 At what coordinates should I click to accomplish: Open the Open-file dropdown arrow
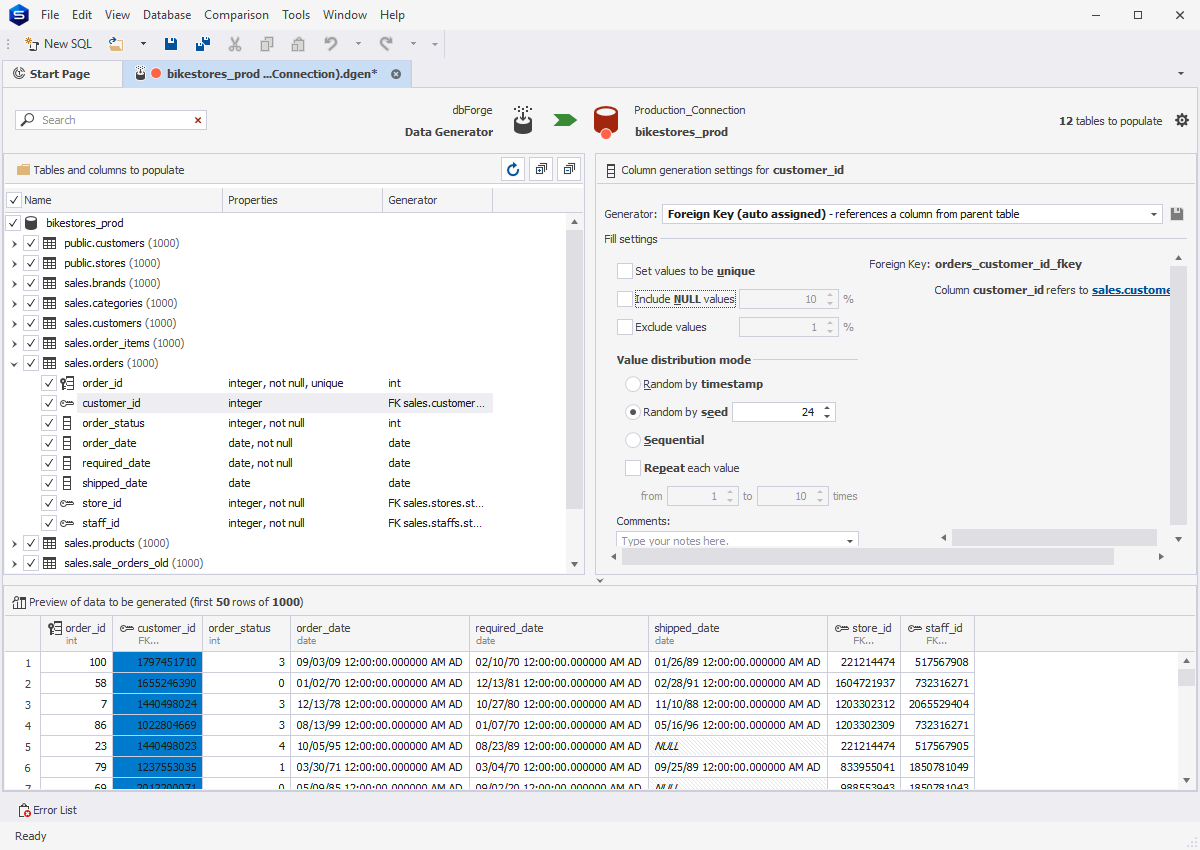tap(143, 44)
